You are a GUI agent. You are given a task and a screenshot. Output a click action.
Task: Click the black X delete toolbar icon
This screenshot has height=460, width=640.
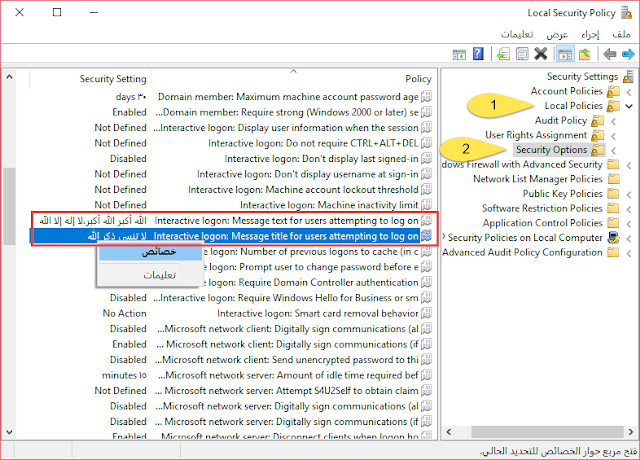tap(540, 54)
